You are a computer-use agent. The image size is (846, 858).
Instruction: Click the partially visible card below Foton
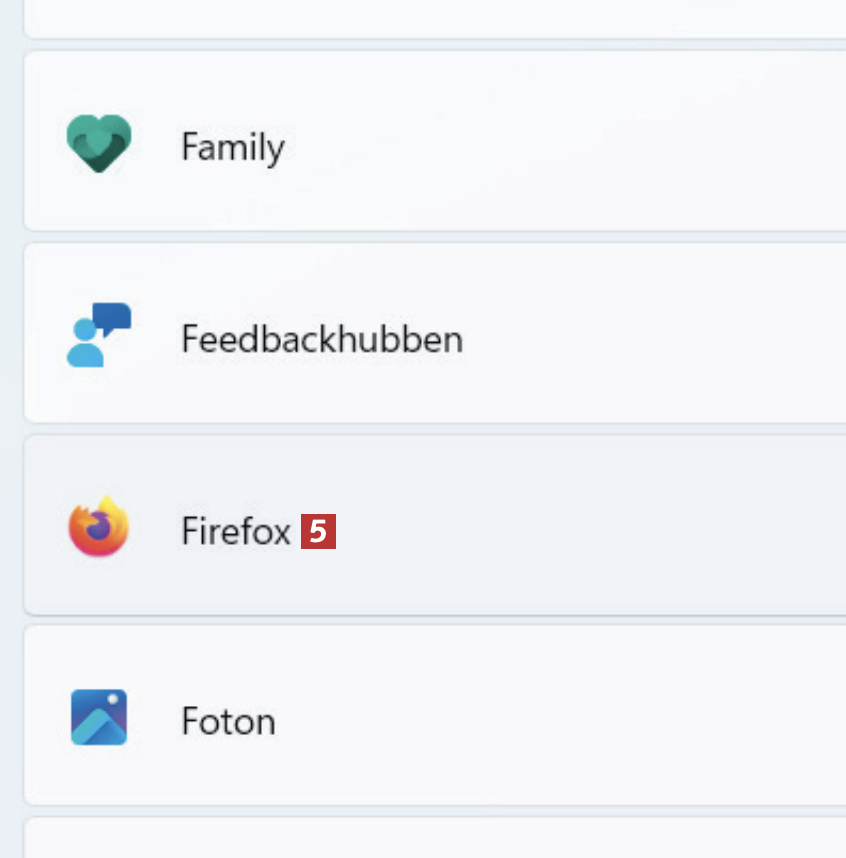pyautogui.click(x=430, y=840)
